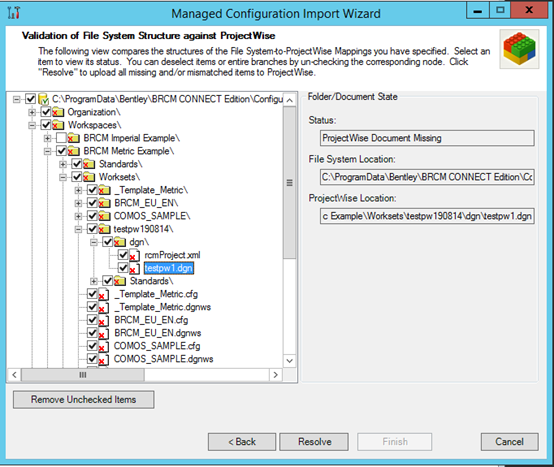Cancel the import wizard
The width and height of the screenshot is (554, 467).
(x=509, y=442)
